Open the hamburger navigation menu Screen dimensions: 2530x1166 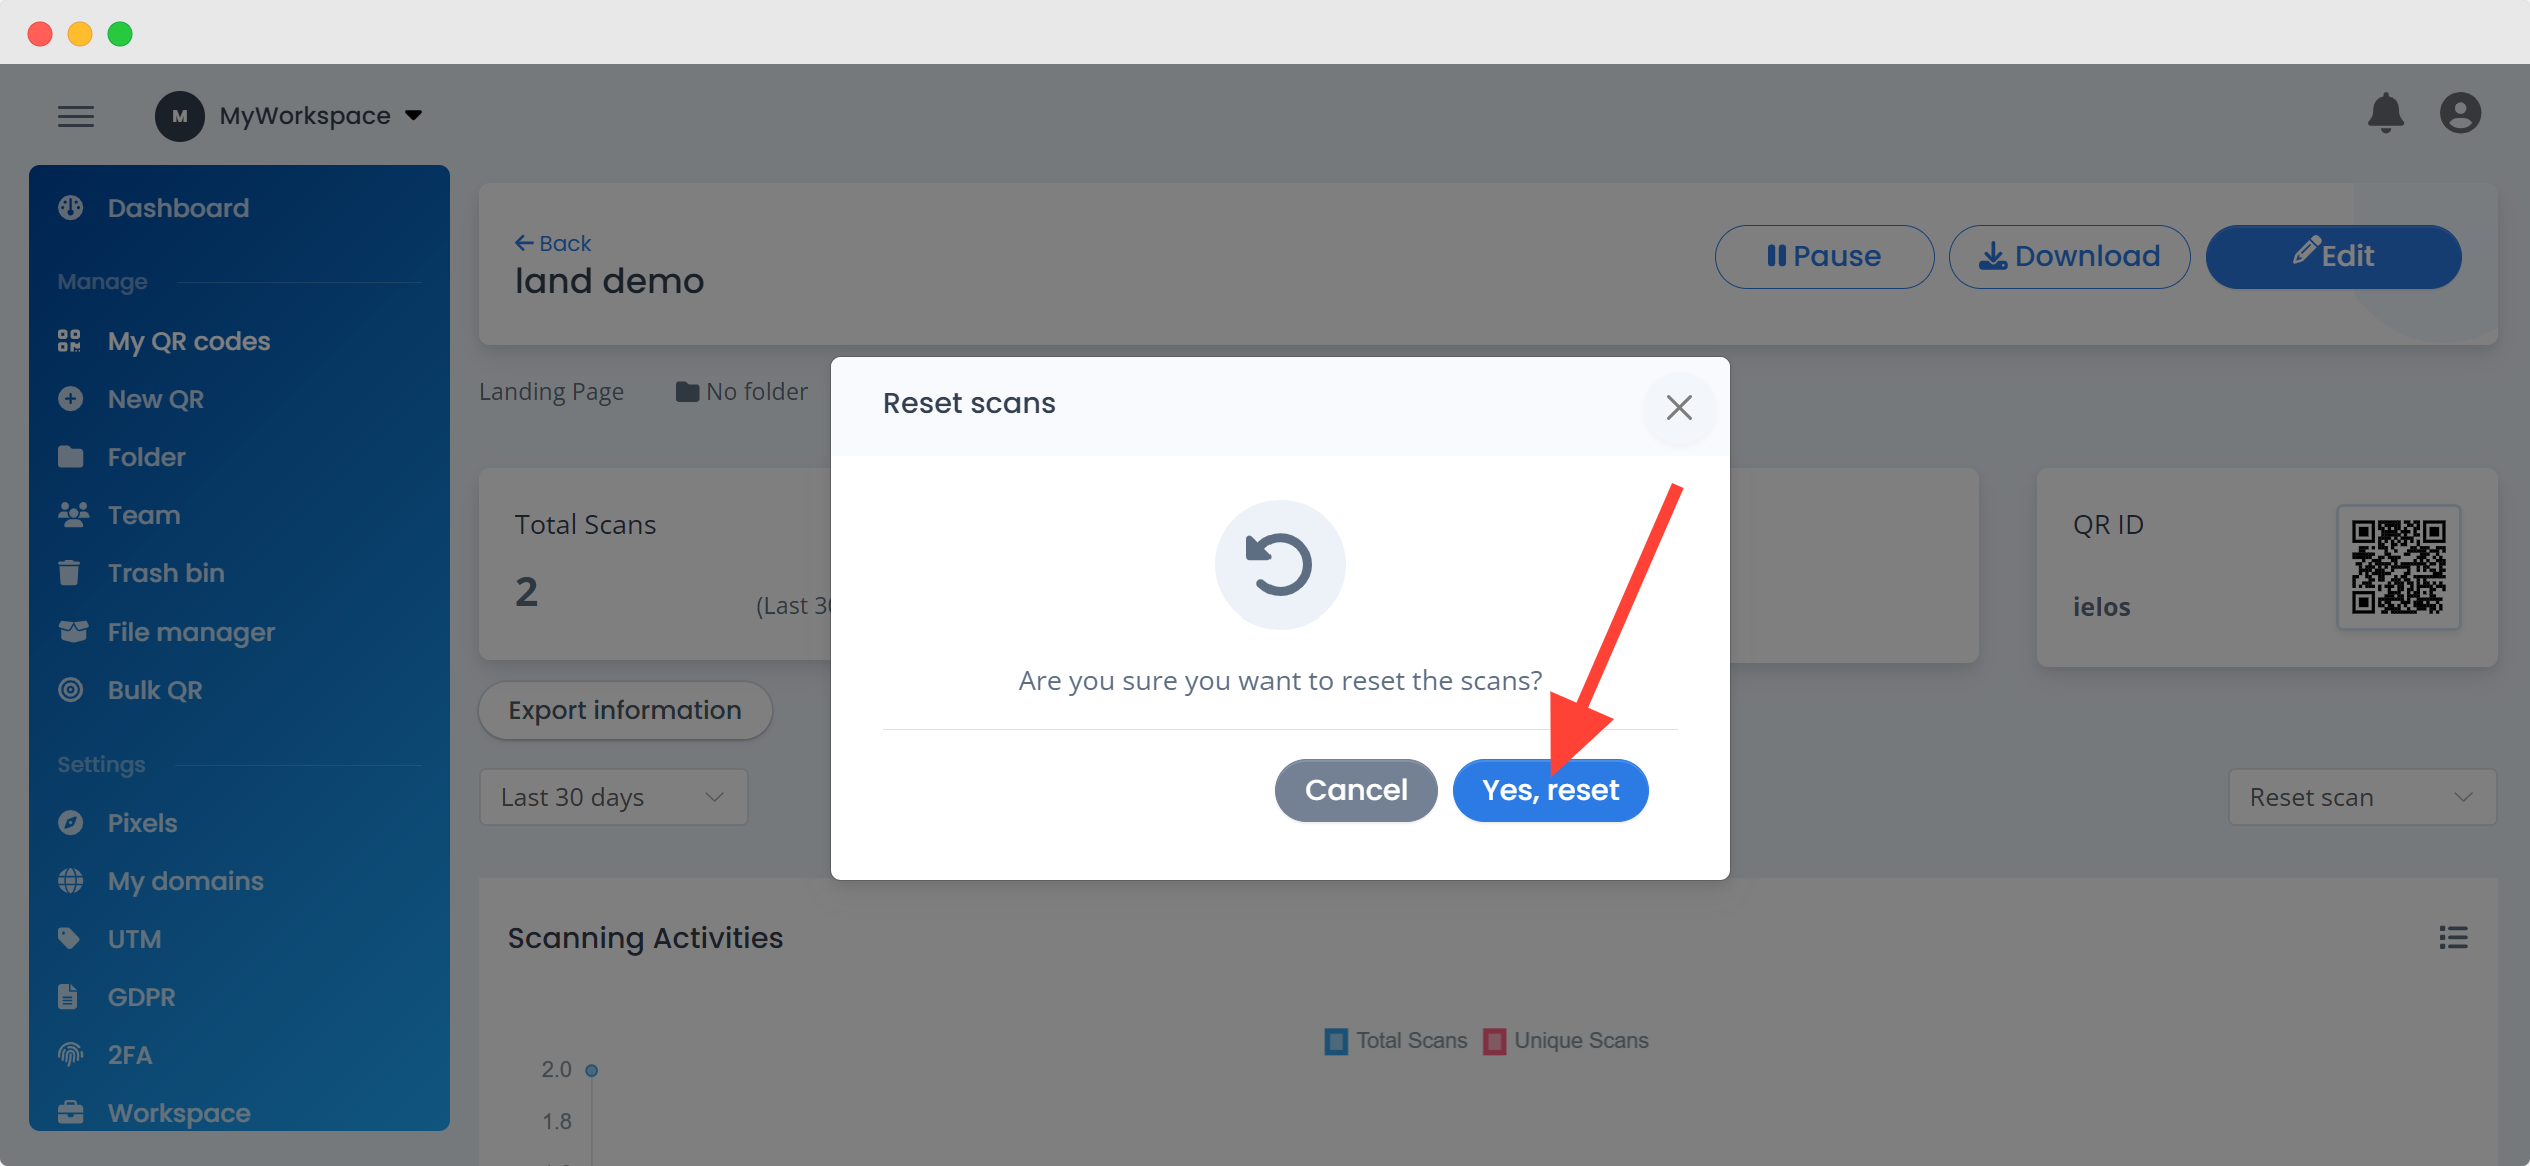pyautogui.click(x=76, y=115)
